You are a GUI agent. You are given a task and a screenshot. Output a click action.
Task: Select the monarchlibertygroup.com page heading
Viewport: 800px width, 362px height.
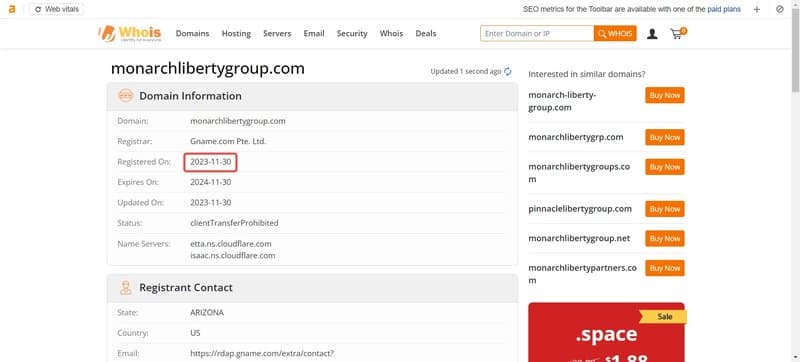pos(208,69)
